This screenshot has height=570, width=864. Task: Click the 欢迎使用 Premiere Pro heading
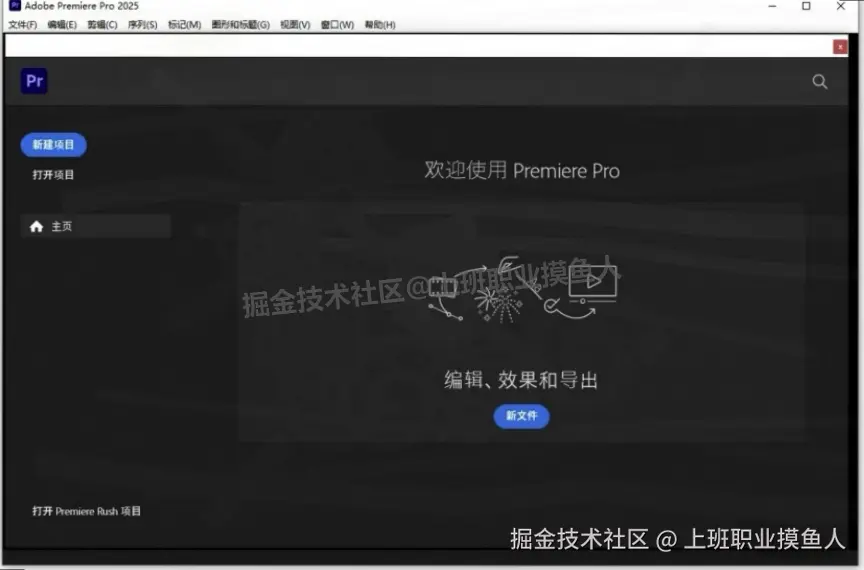click(x=522, y=170)
